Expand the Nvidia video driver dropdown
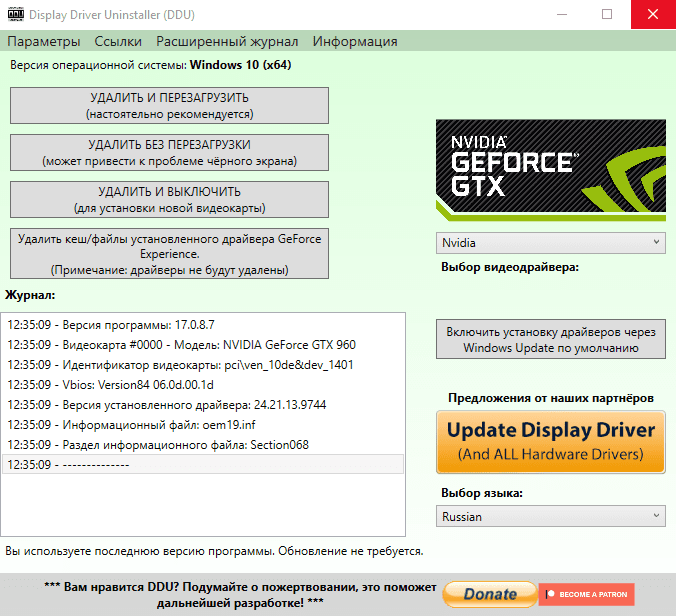The width and height of the screenshot is (676, 616). pos(551,243)
